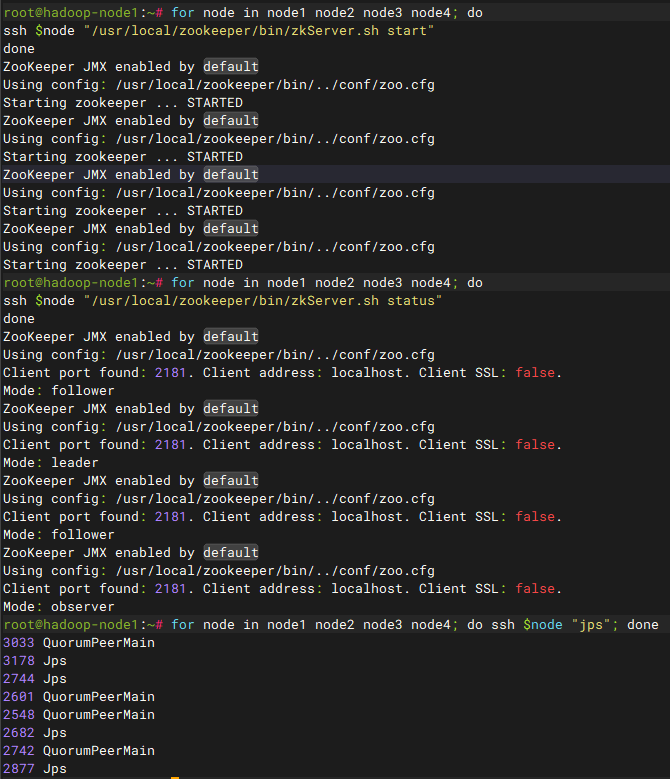Click the "3178 Jps" process line

tap(35, 660)
